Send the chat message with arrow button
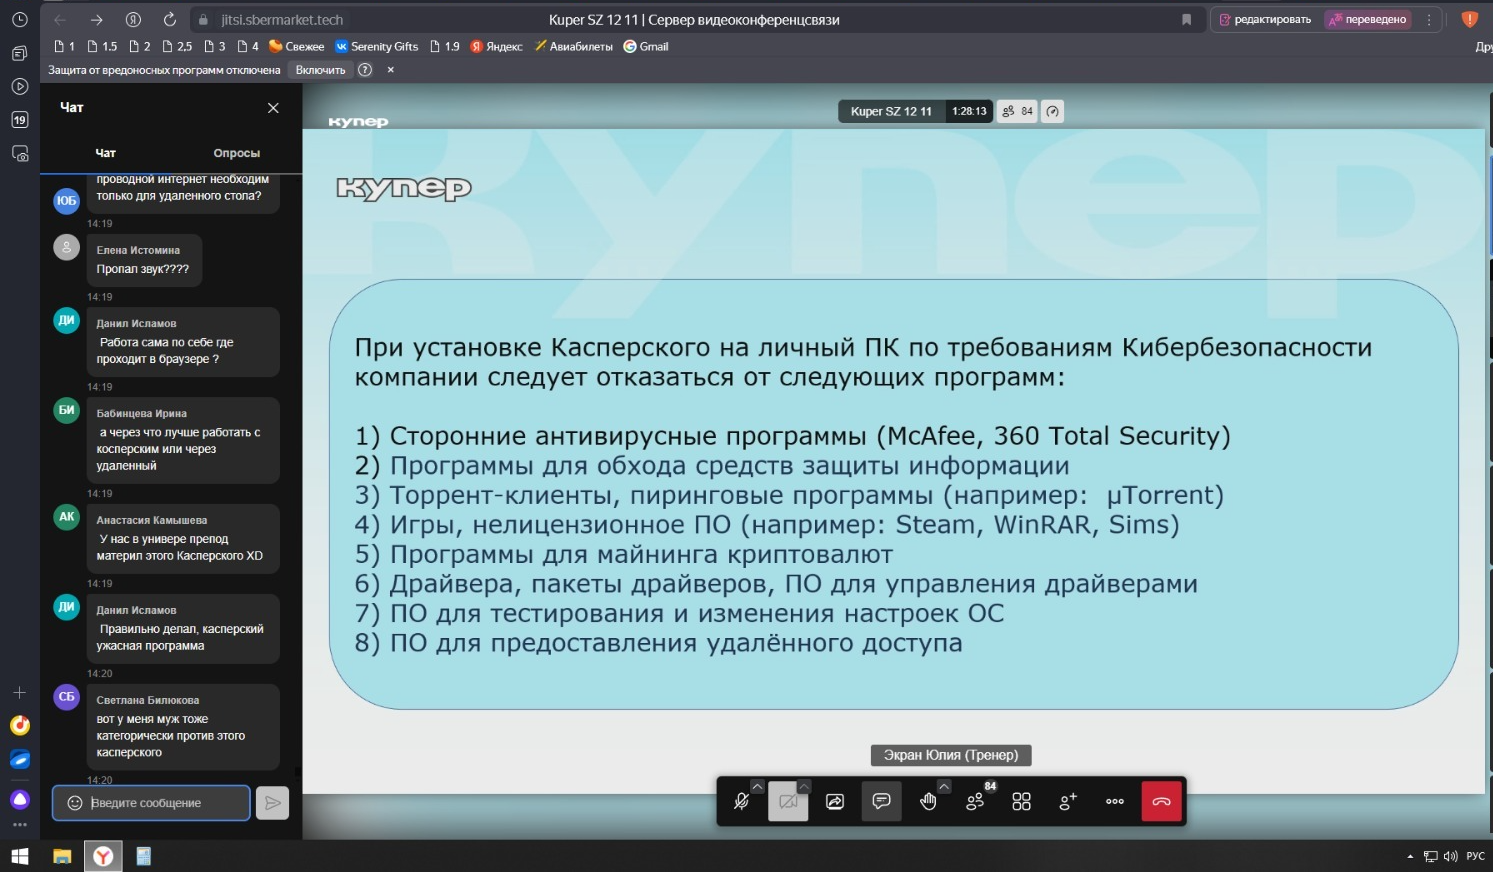 (x=272, y=803)
